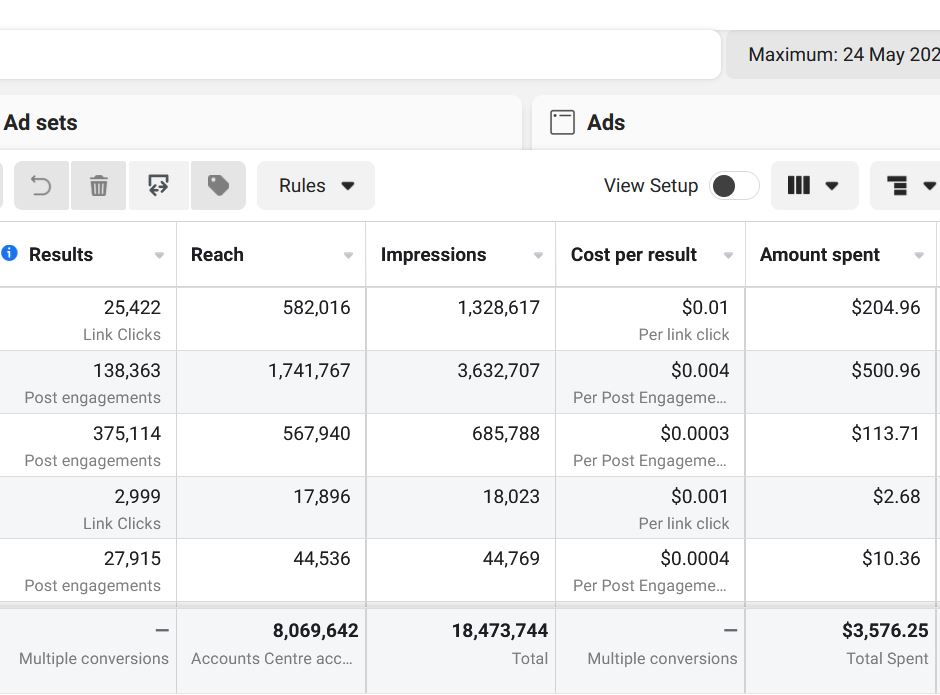This screenshot has height=695, width=940.
Task: Switch to the Ads tab
Action: (x=605, y=123)
